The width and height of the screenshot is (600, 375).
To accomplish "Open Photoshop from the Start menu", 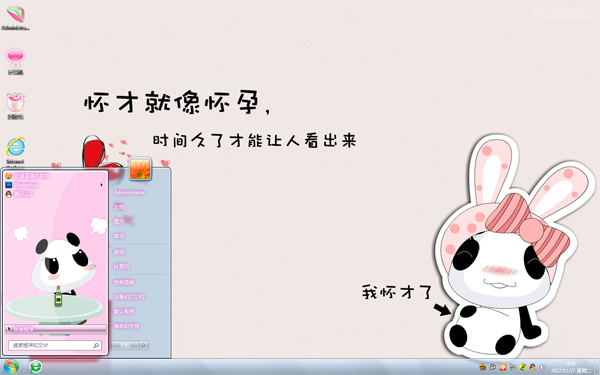I will point(27,185).
